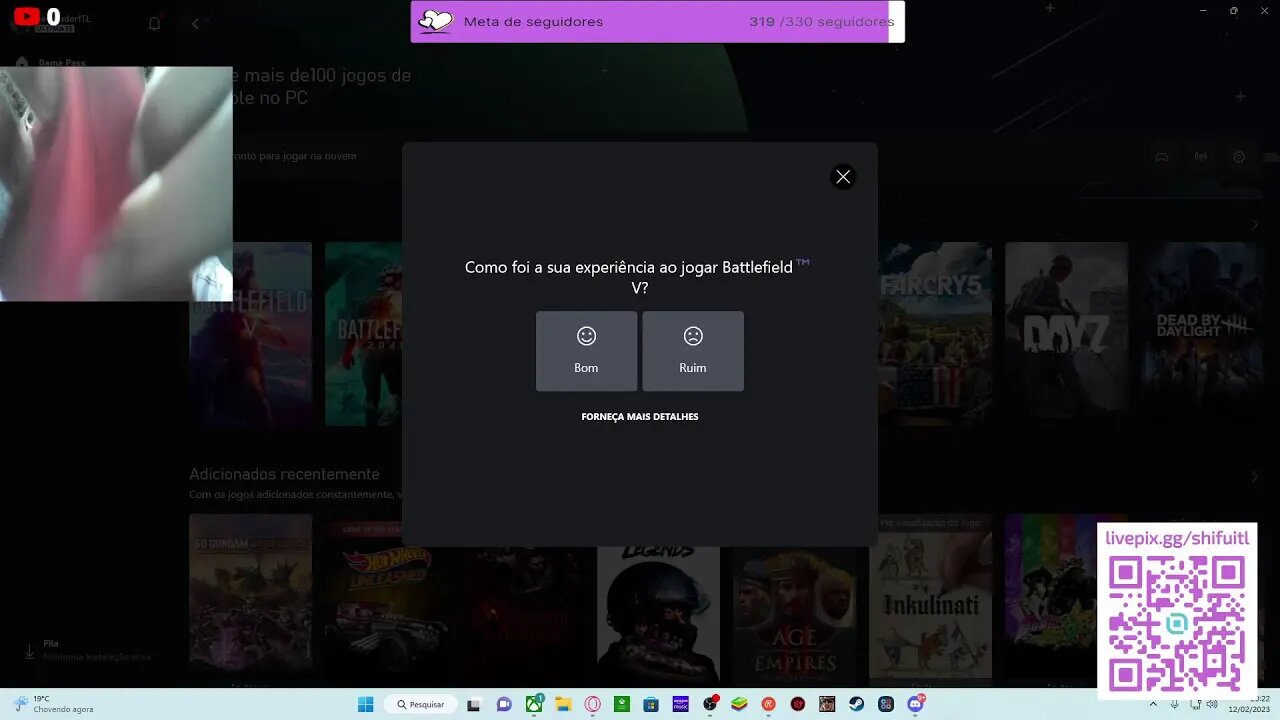Screen dimensions: 1280x720
Task: Open the Opera browser taskbar icon
Action: point(592,704)
